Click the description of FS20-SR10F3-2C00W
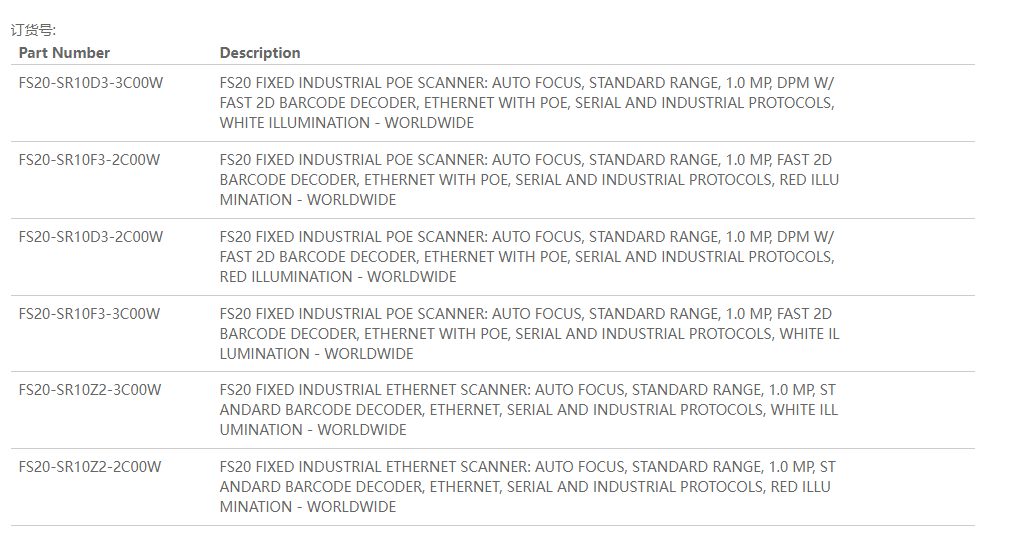 coord(527,180)
